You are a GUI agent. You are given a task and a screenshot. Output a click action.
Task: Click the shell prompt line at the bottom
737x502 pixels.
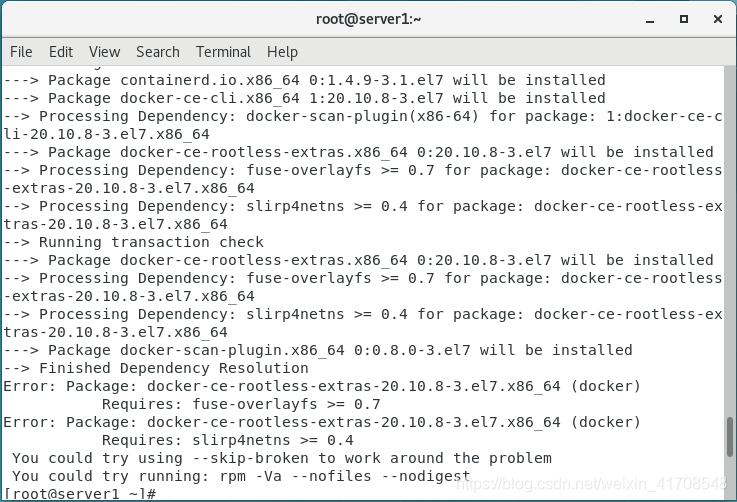point(80,494)
